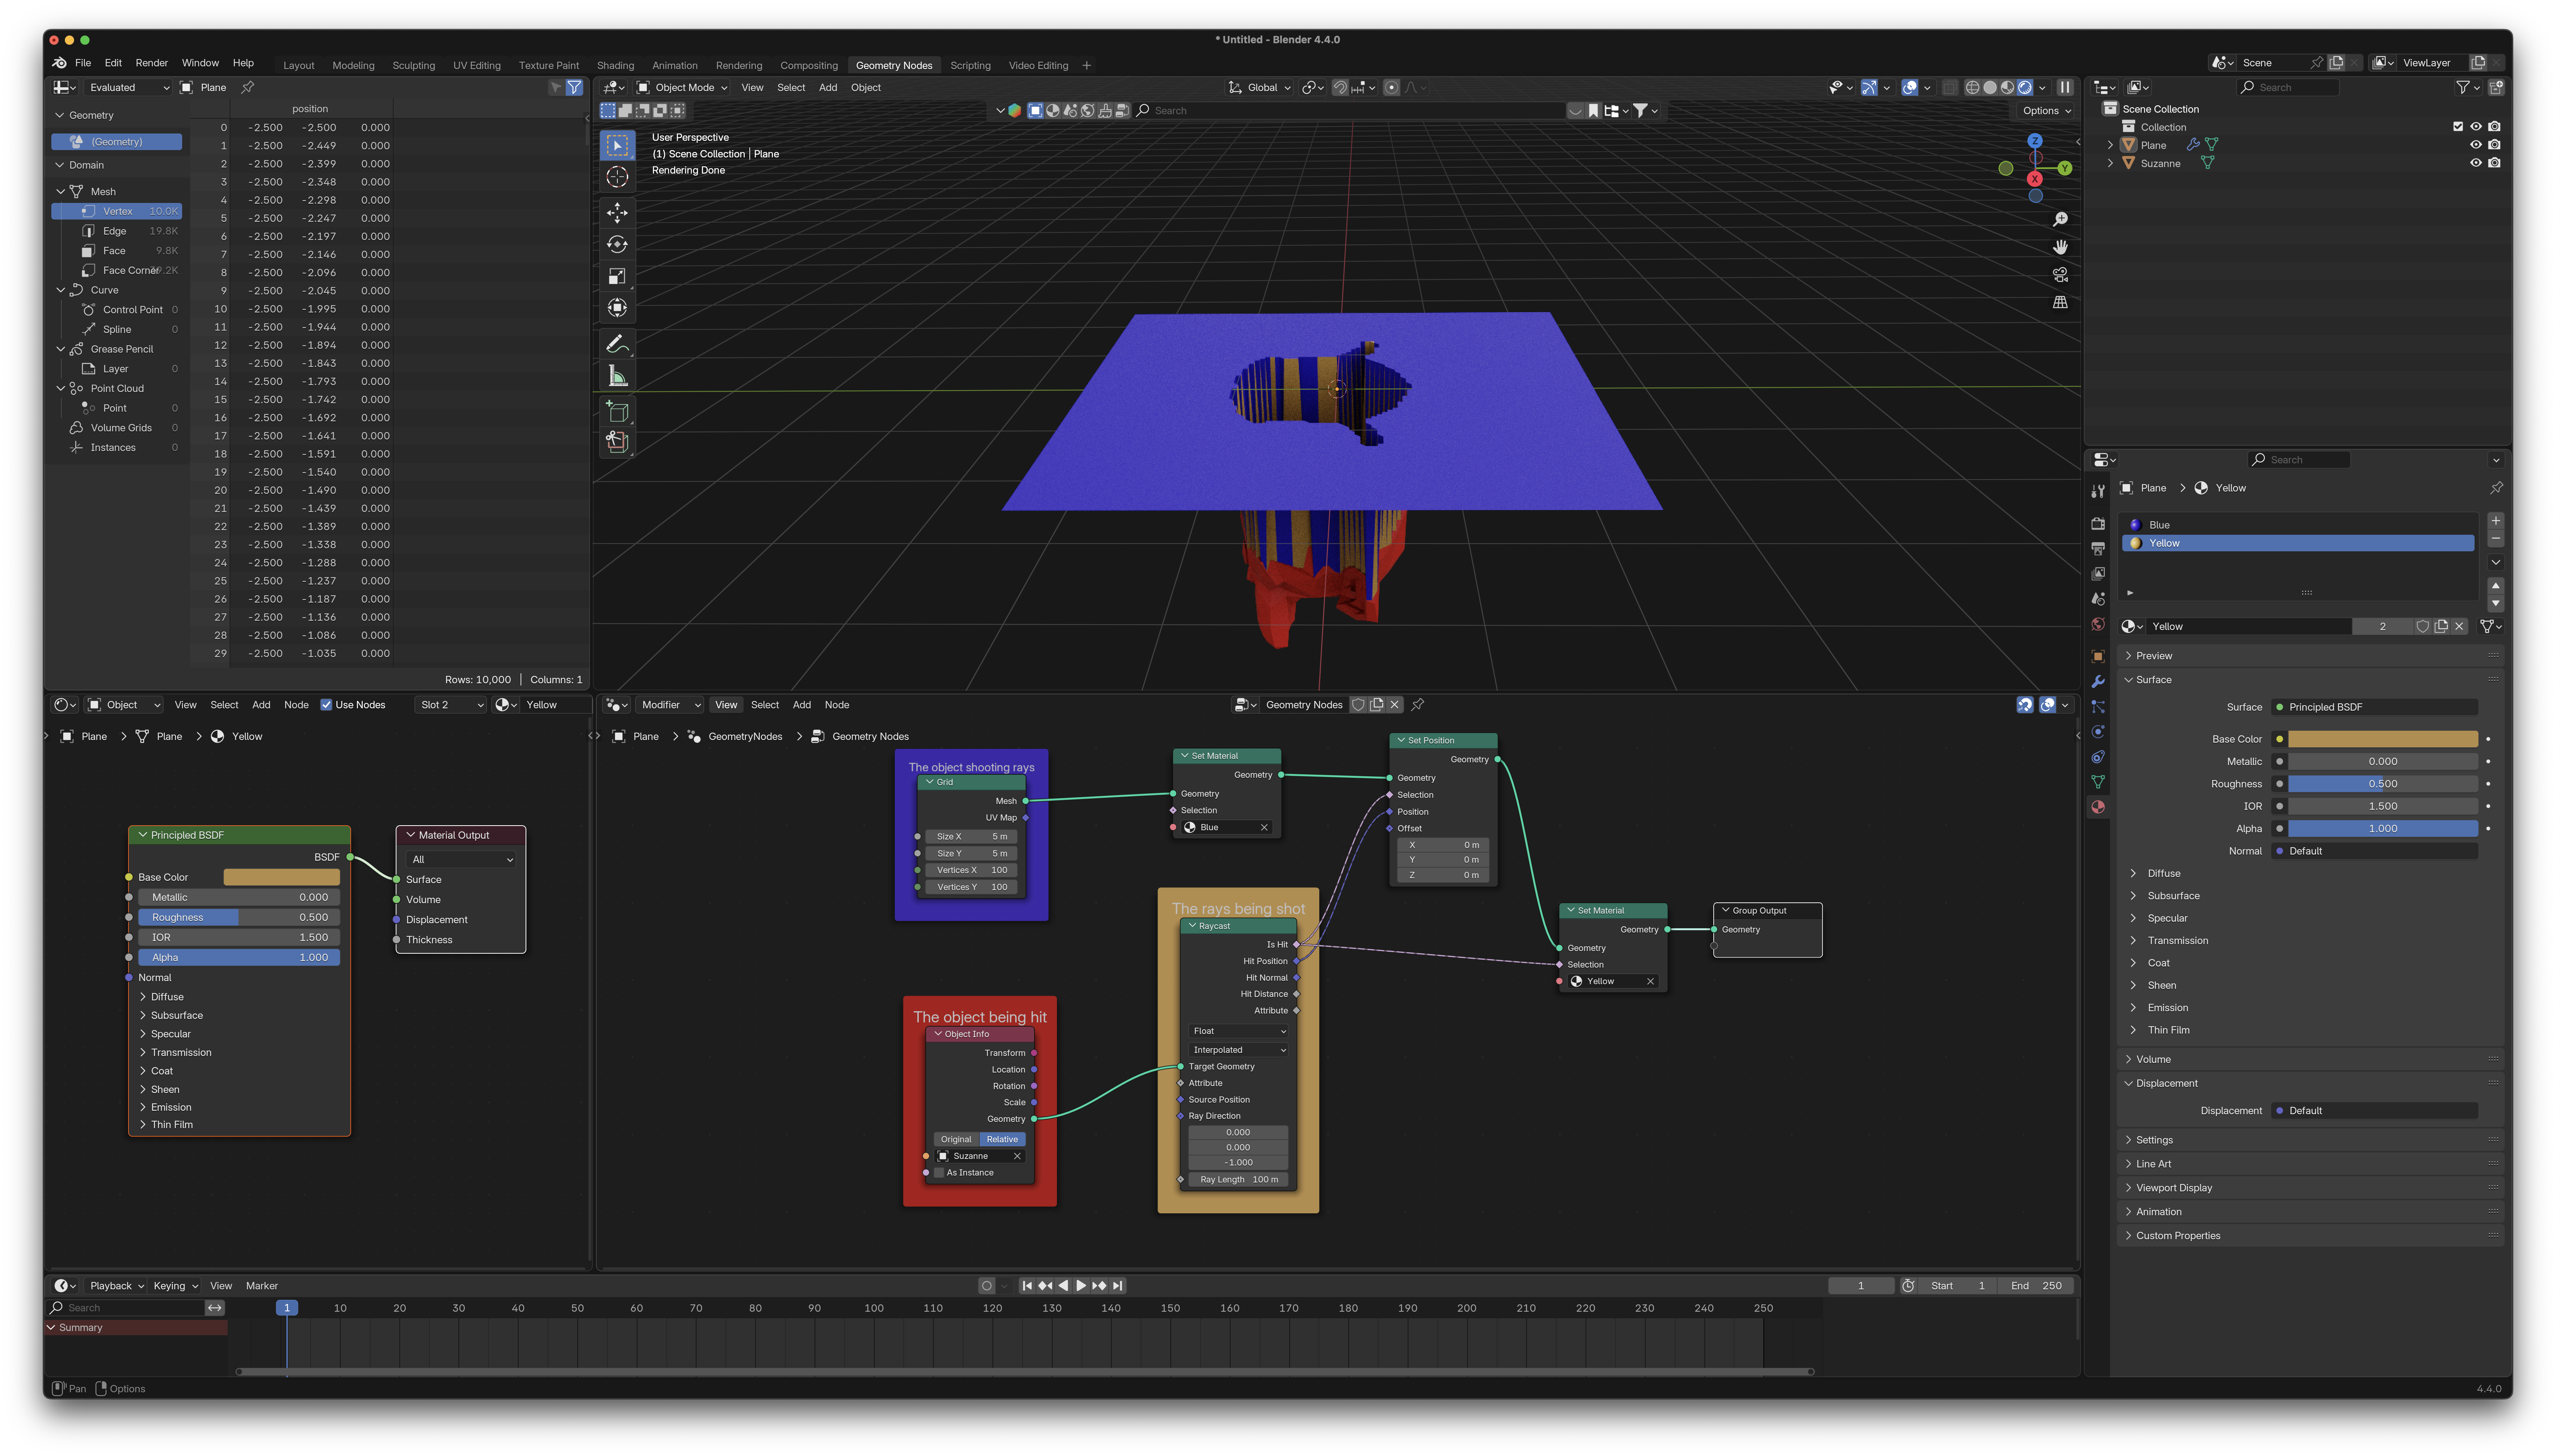Open the Global transform orientation dropdown
The height and width of the screenshot is (1456, 2556).
(x=1260, y=88)
